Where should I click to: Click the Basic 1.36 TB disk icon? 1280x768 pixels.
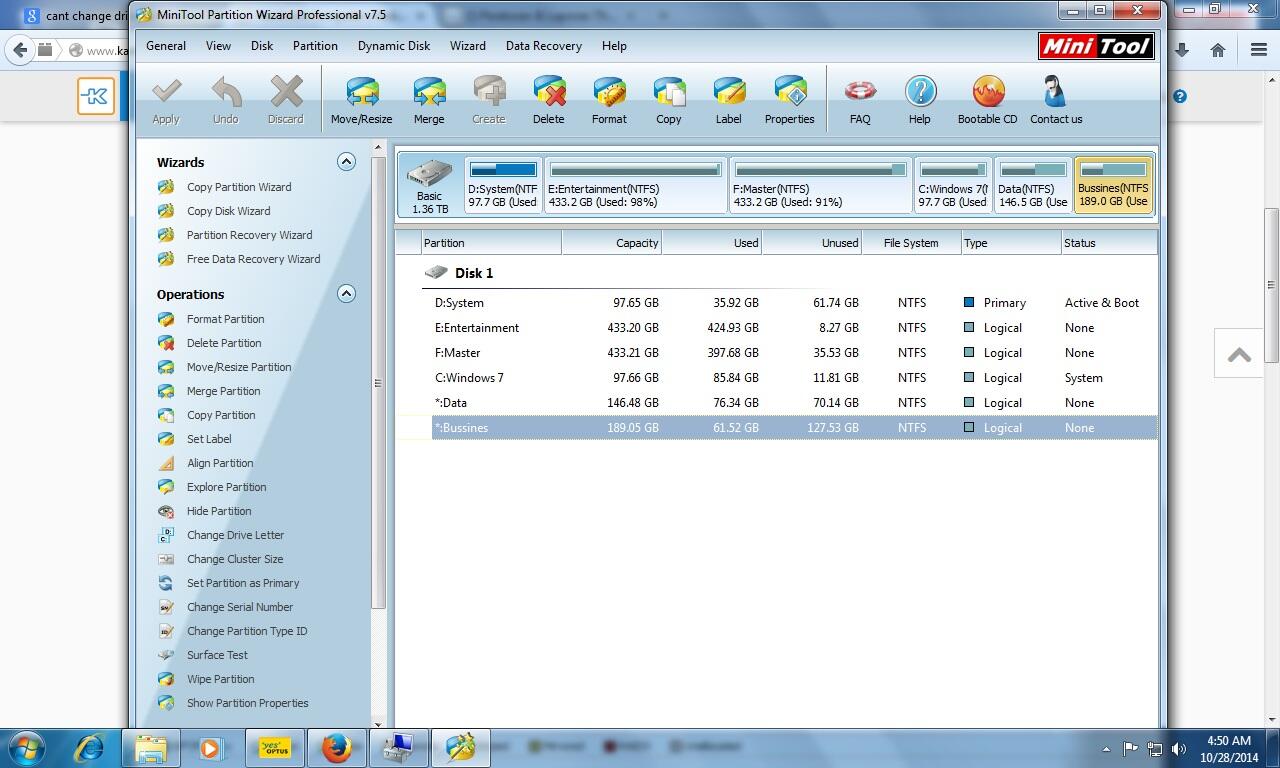(430, 186)
